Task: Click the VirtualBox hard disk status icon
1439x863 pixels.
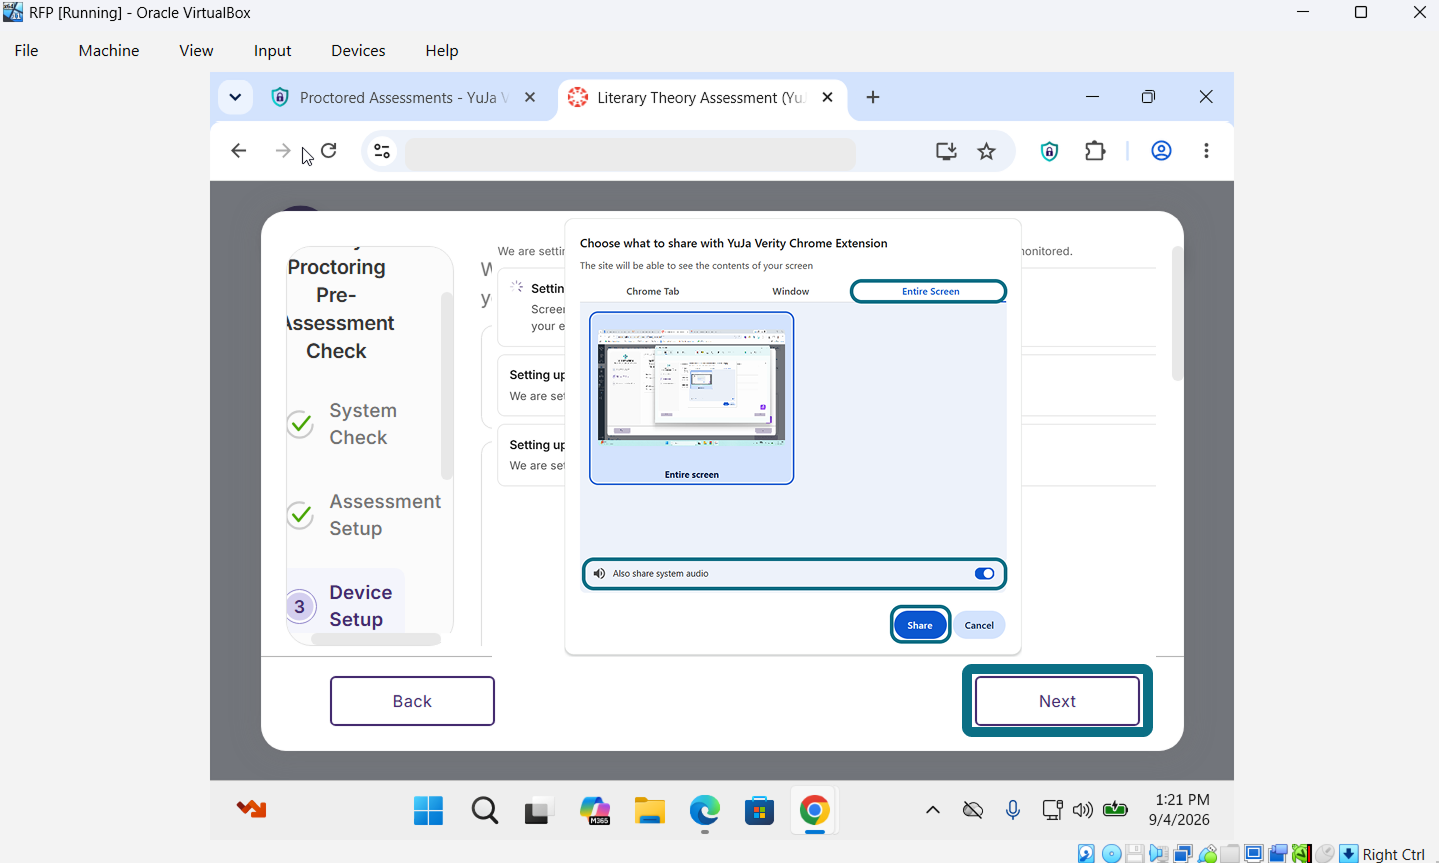Action: (x=1086, y=854)
